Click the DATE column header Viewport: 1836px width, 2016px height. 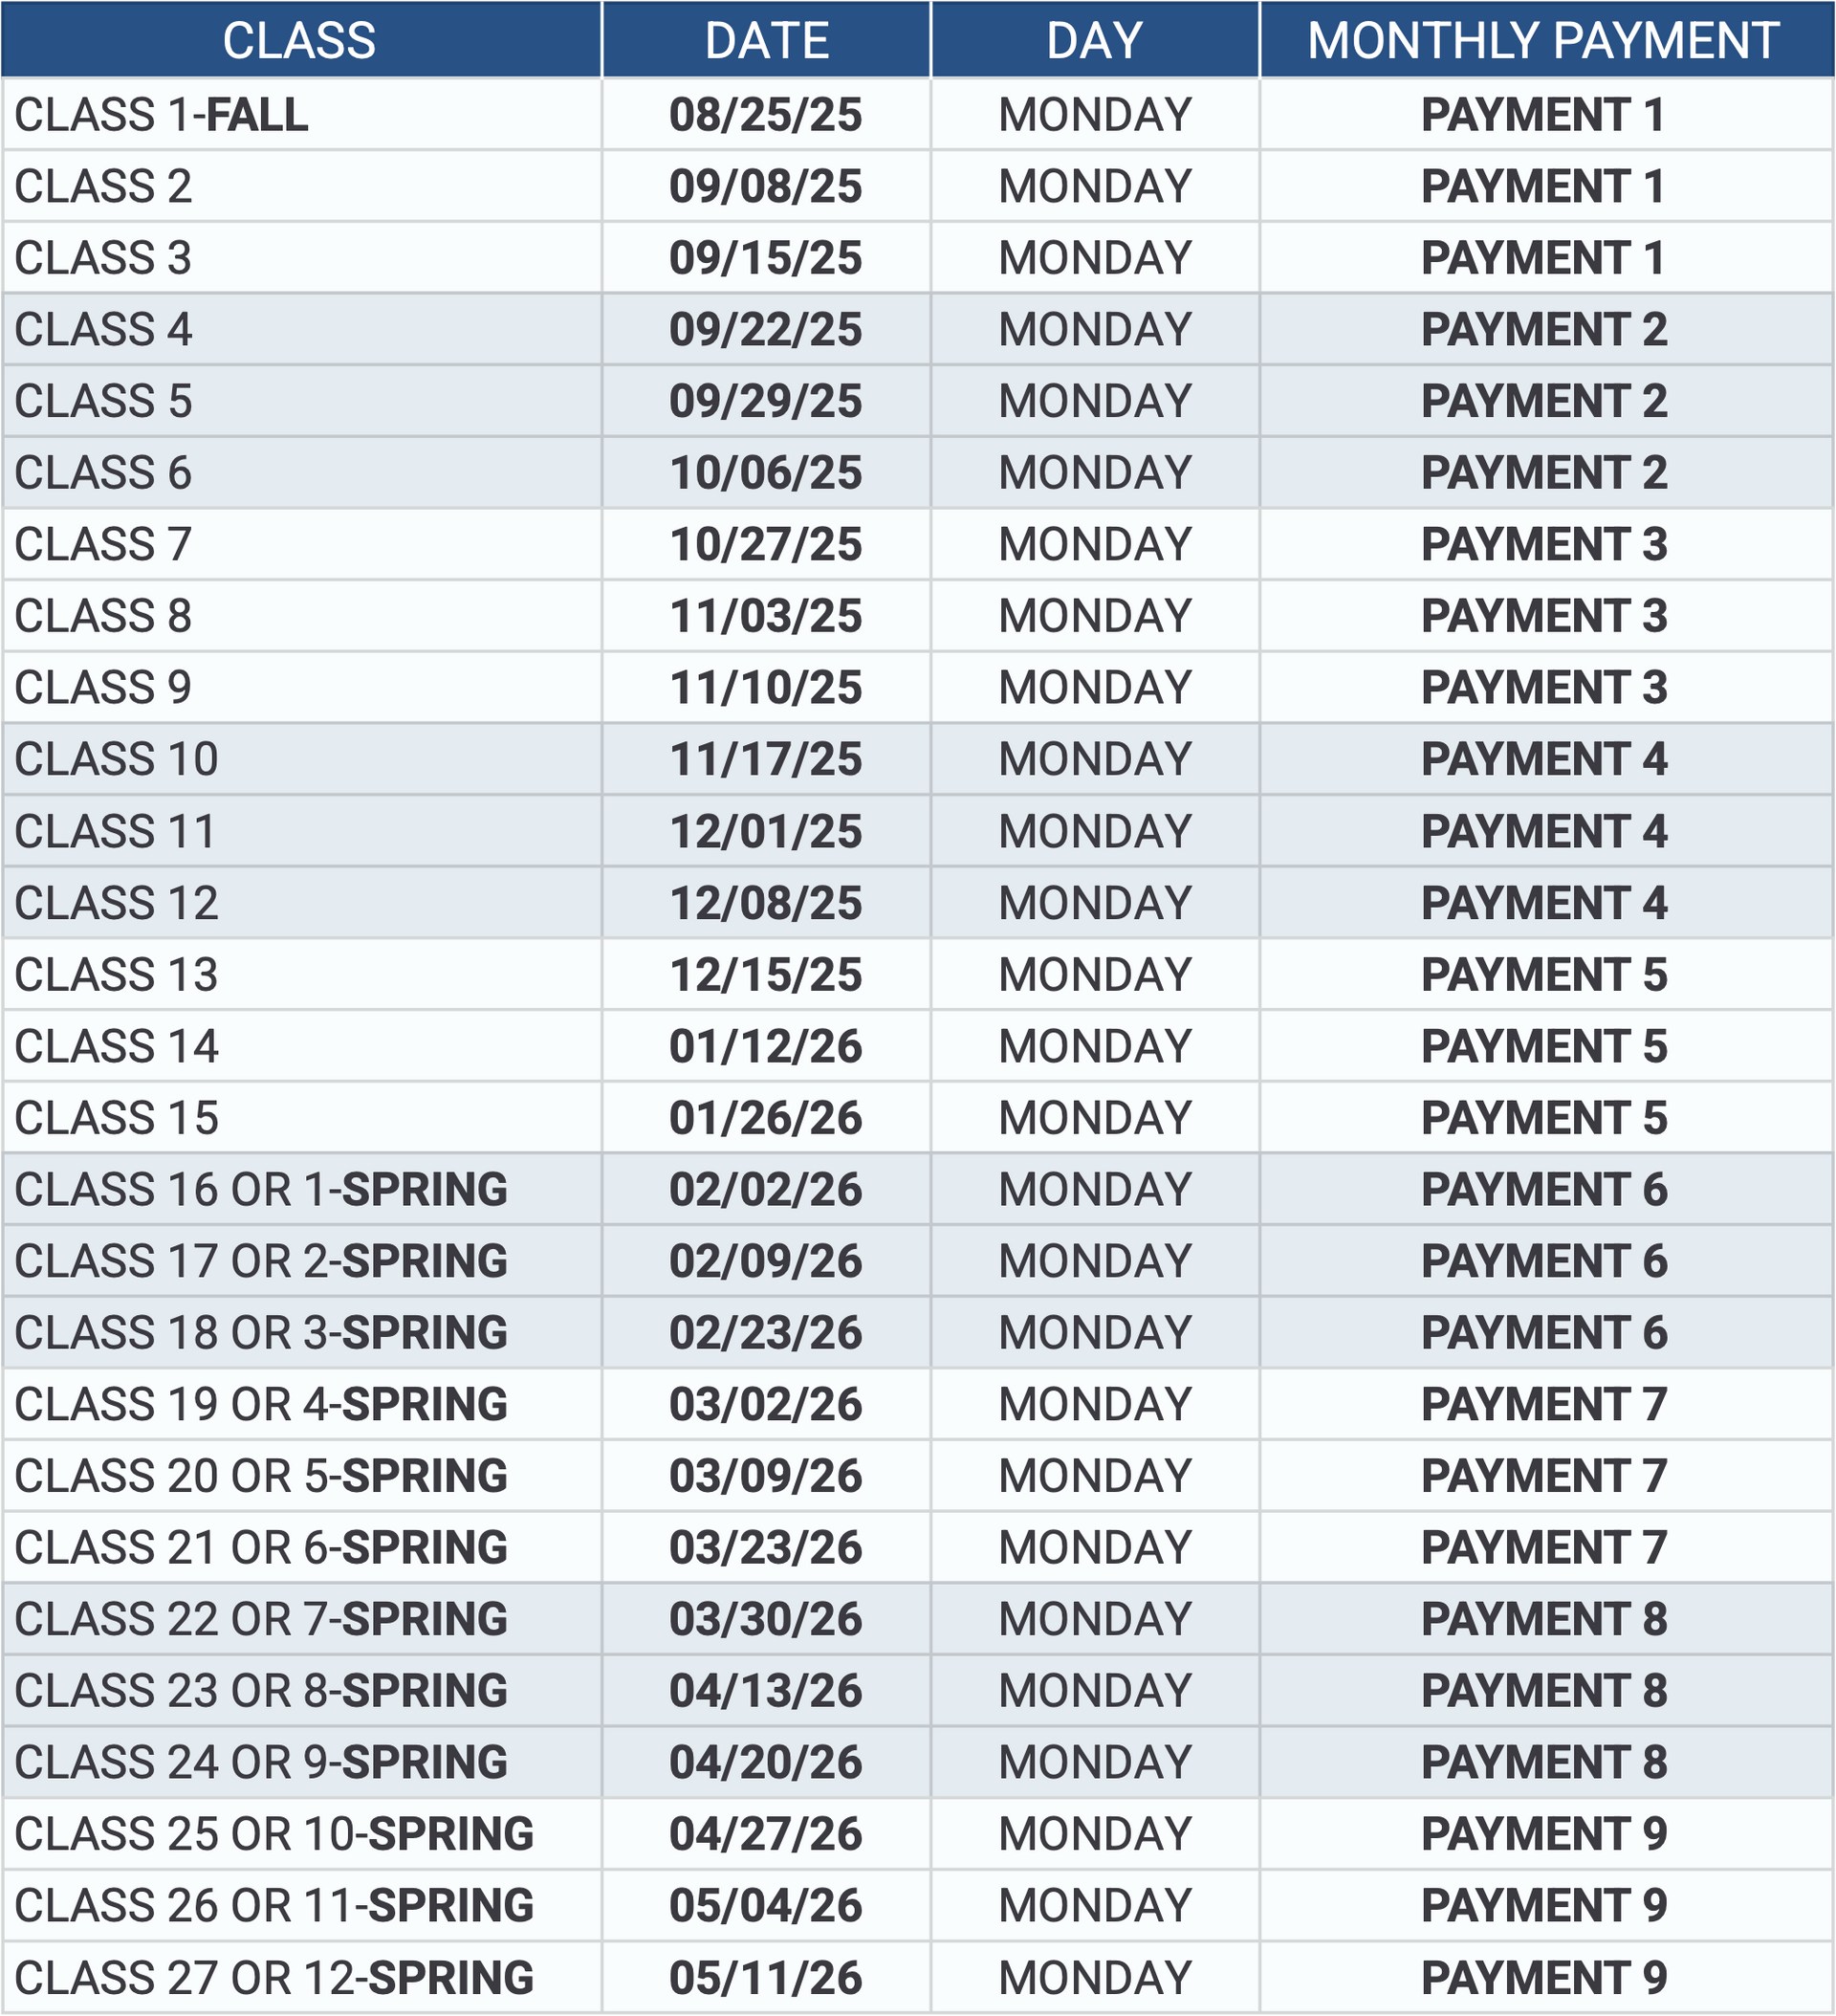[766, 41]
